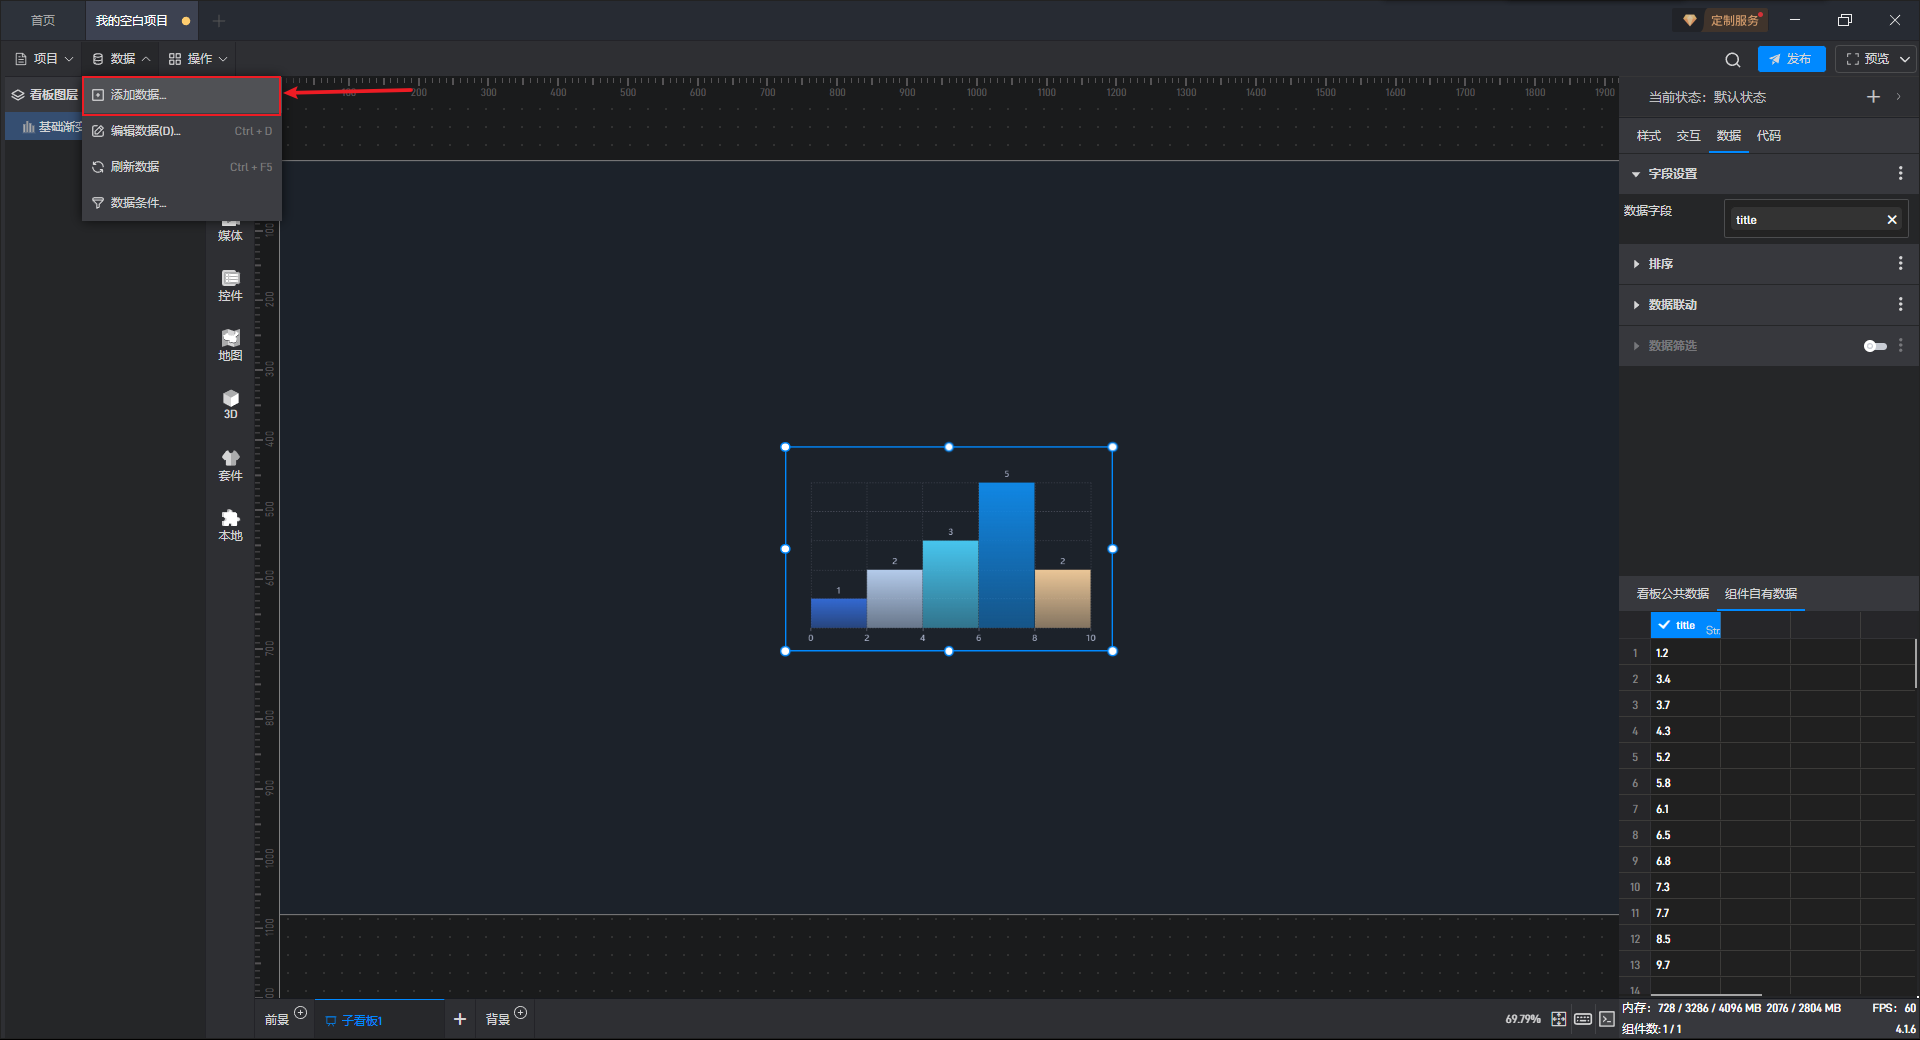
Task: Choose 数据条件 from the data menu
Action: 181,203
